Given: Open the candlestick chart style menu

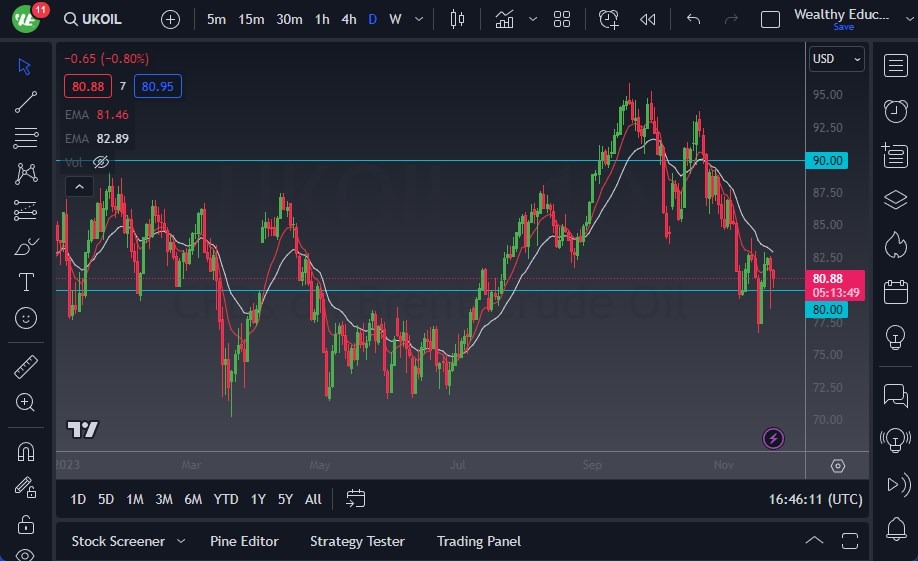Looking at the screenshot, I should pos(457,19).
